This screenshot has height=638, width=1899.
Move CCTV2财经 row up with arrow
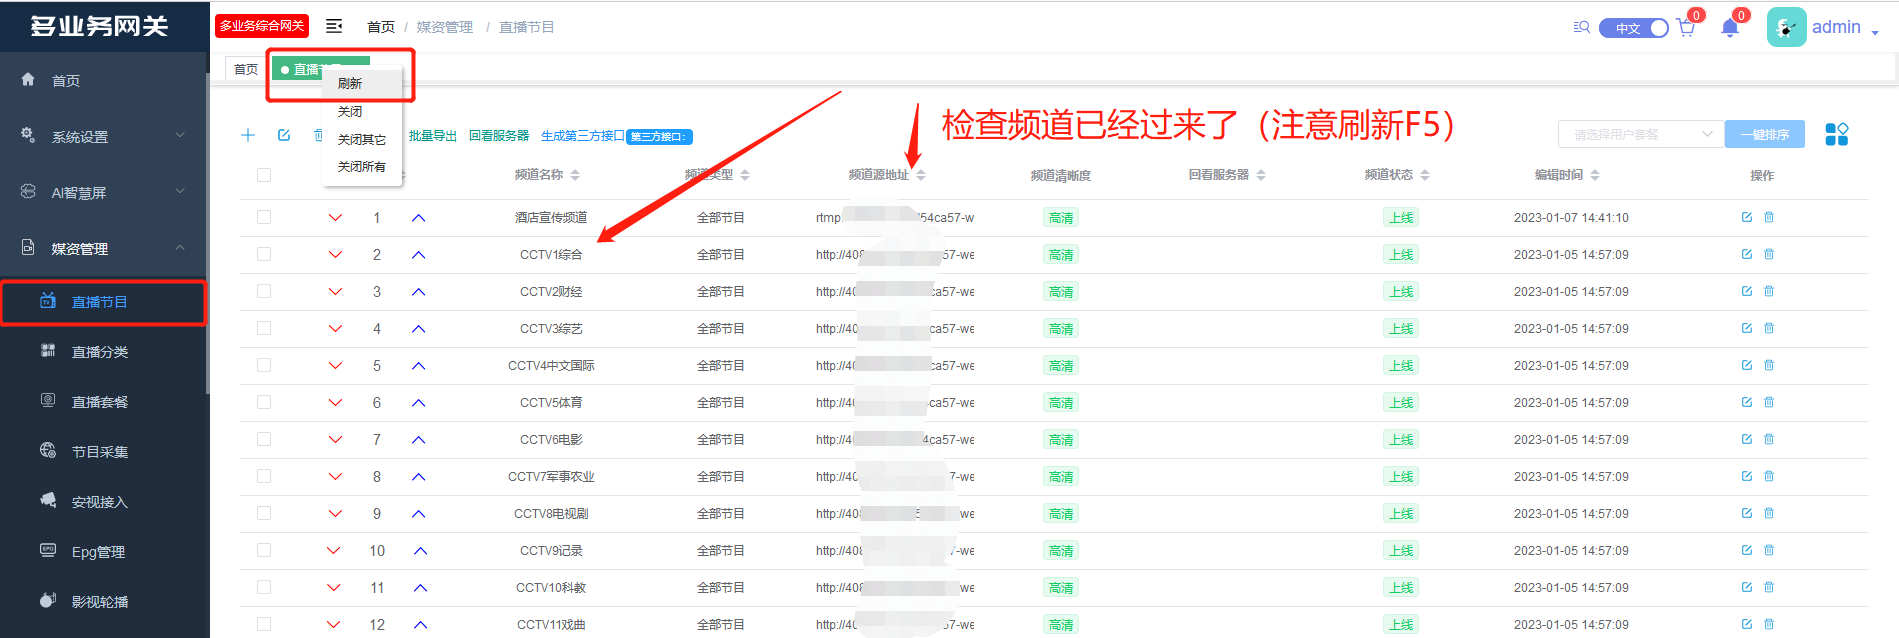coord(418,292)
